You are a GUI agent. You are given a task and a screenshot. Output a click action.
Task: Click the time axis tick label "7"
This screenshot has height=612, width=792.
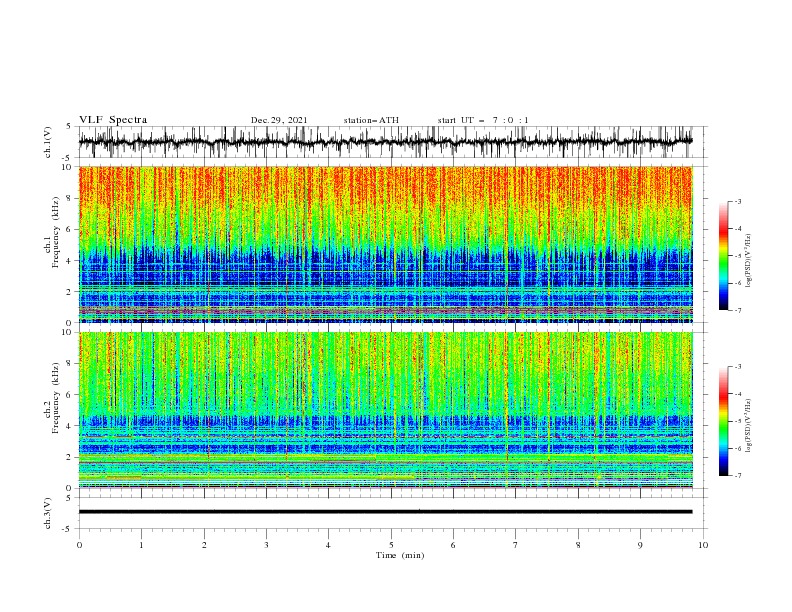coord(515,545)
